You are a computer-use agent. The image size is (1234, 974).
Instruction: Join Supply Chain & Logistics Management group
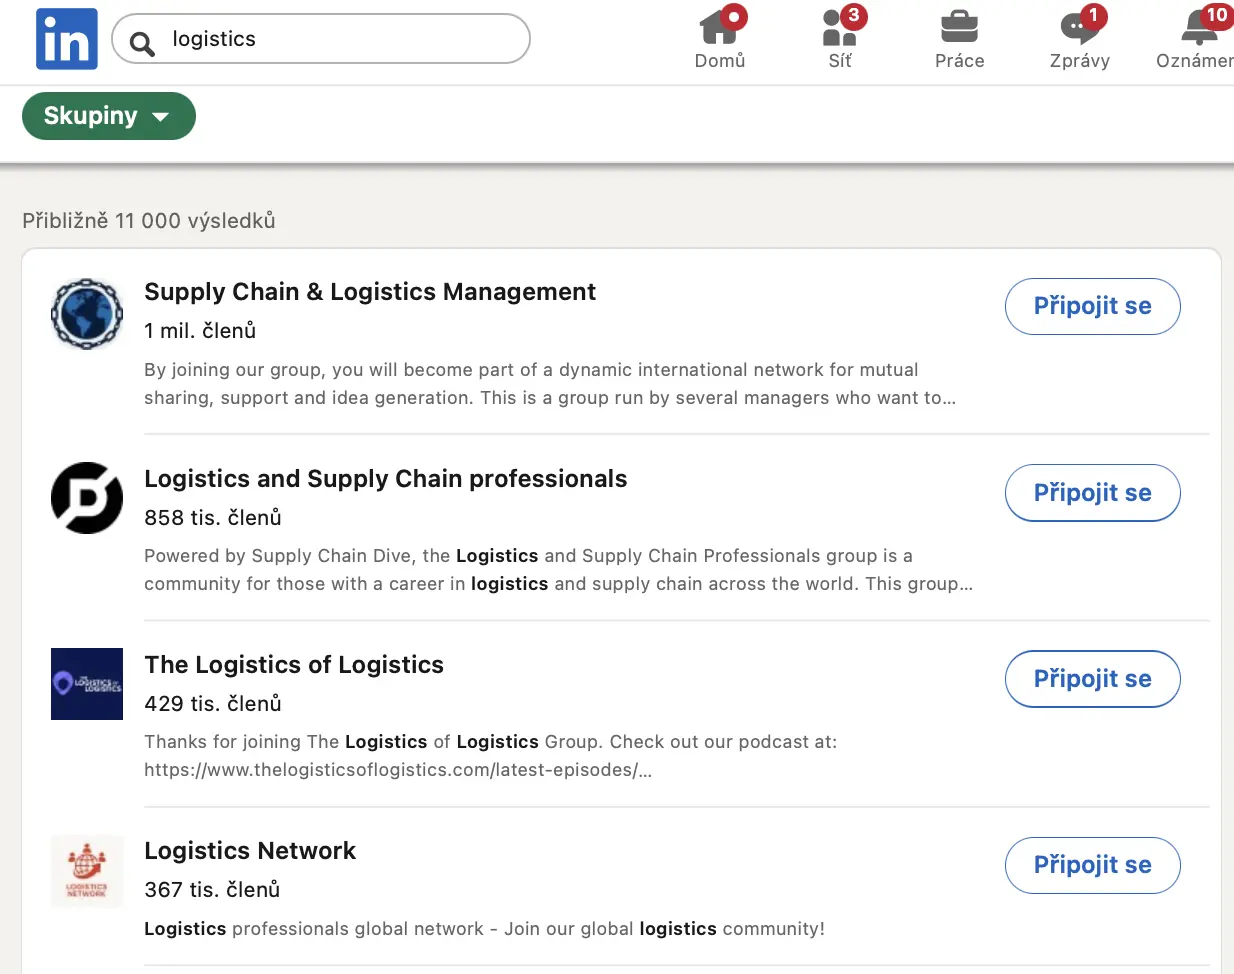coord(1093,306)
